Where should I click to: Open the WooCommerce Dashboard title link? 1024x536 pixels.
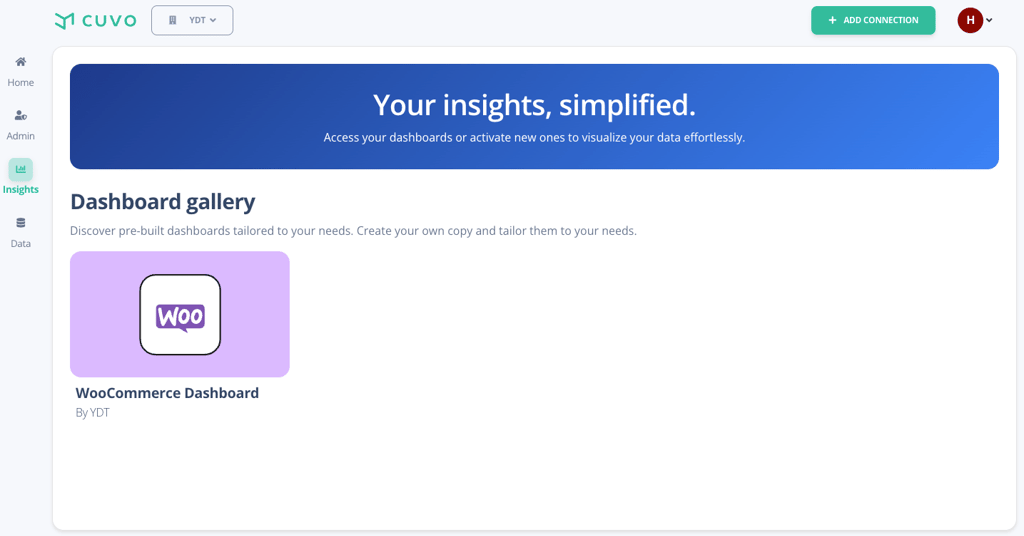click(x=167, y=393)
